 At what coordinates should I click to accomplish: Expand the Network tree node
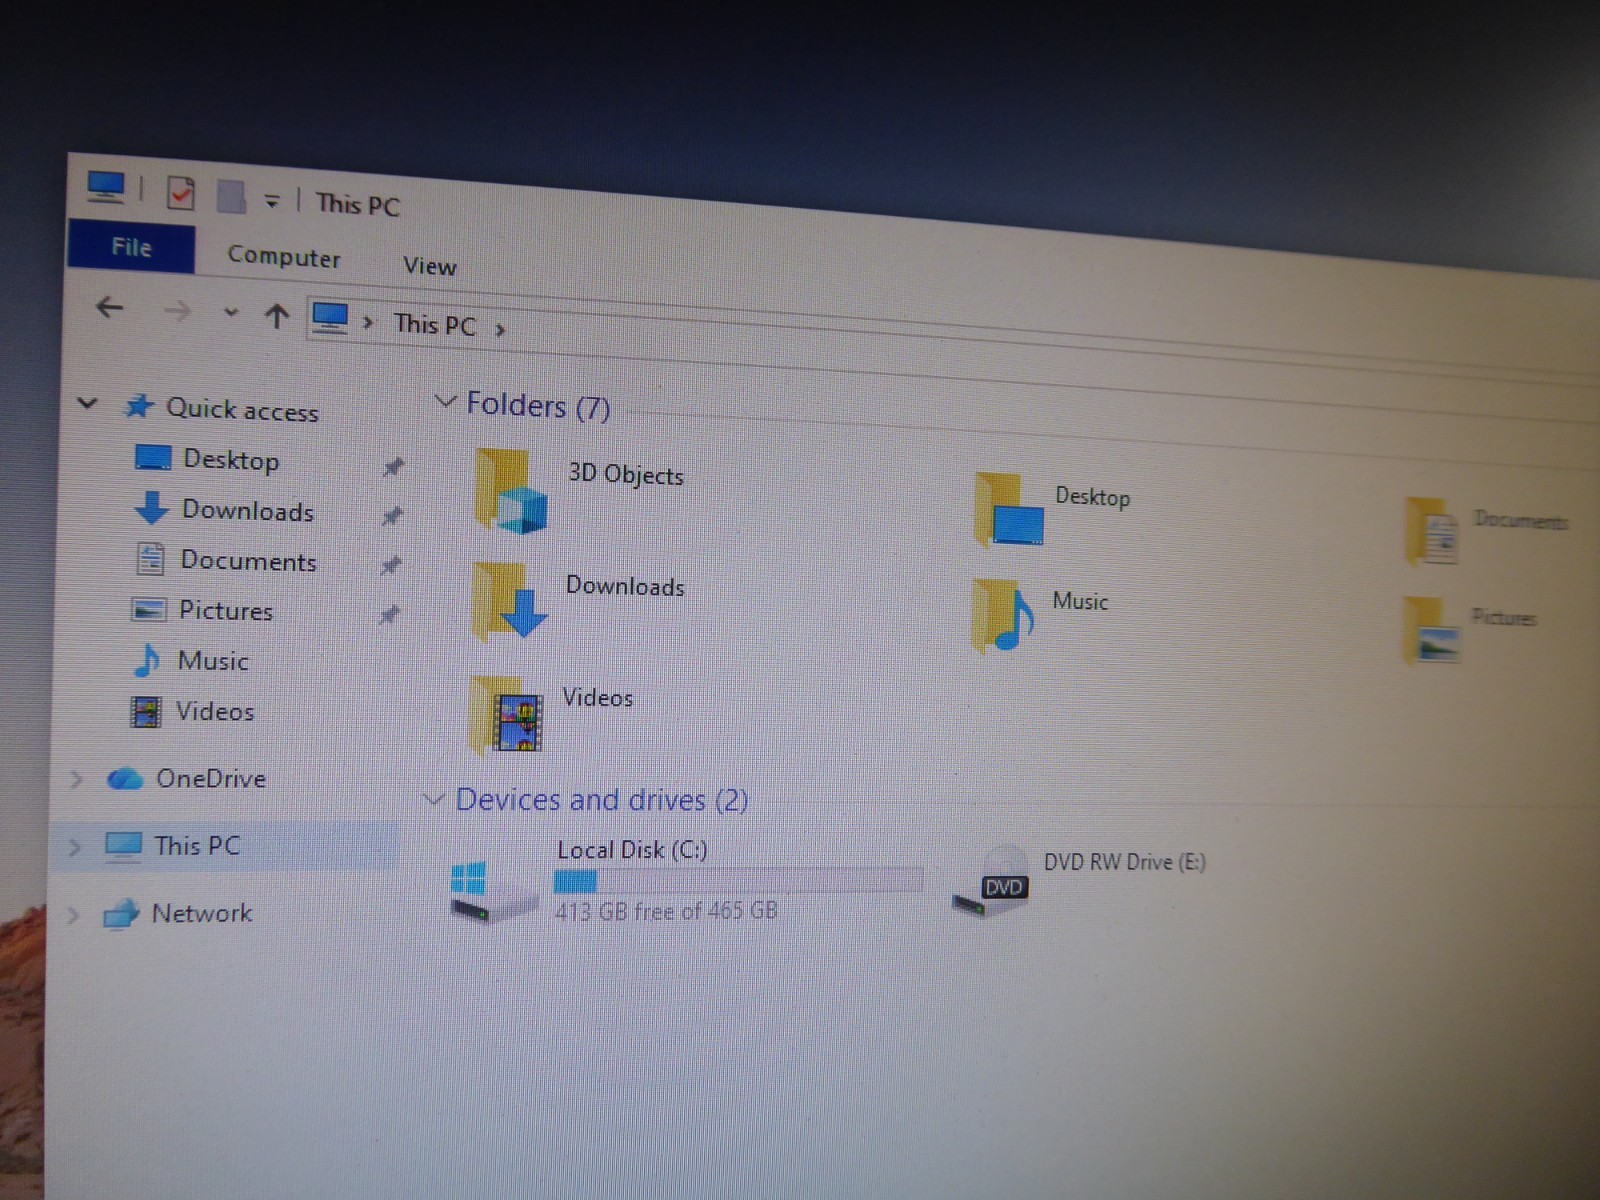coord(72,915)
